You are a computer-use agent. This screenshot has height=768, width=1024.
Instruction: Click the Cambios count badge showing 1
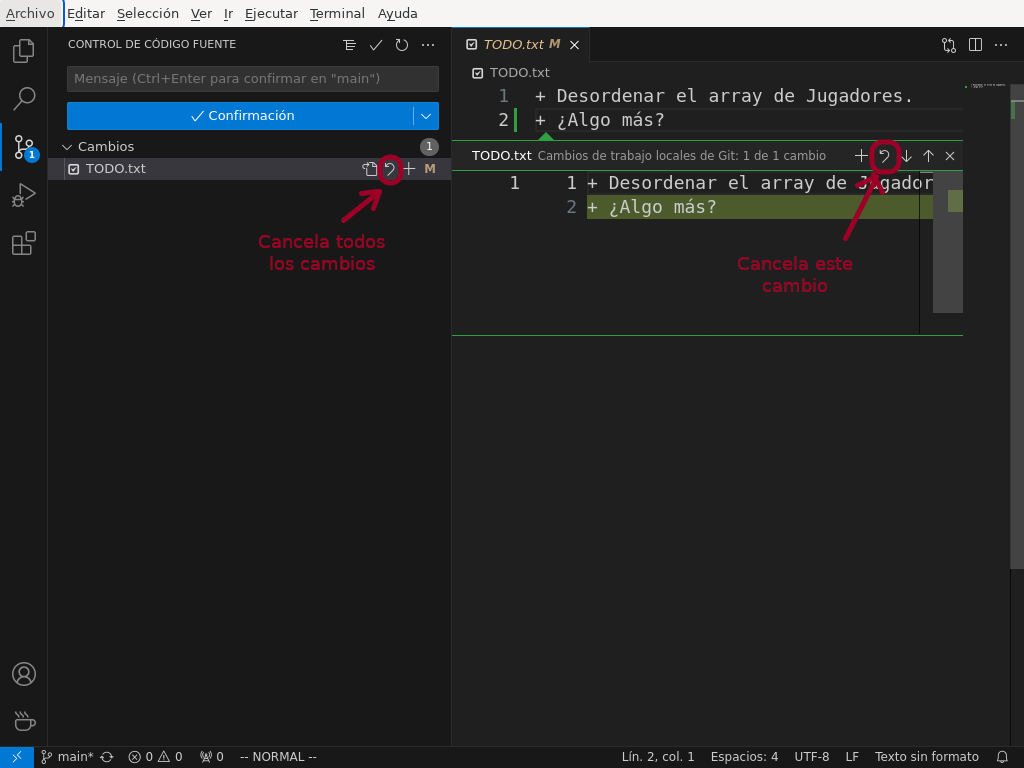(x=429, y=147)
